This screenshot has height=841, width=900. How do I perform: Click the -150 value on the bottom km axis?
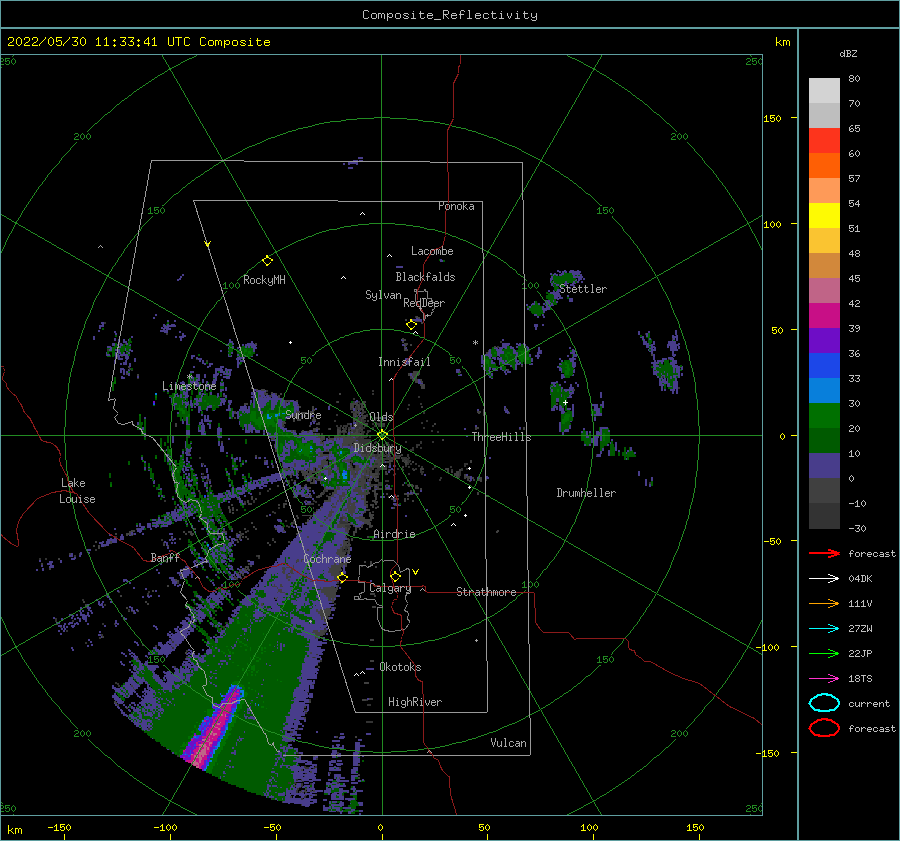59,828
